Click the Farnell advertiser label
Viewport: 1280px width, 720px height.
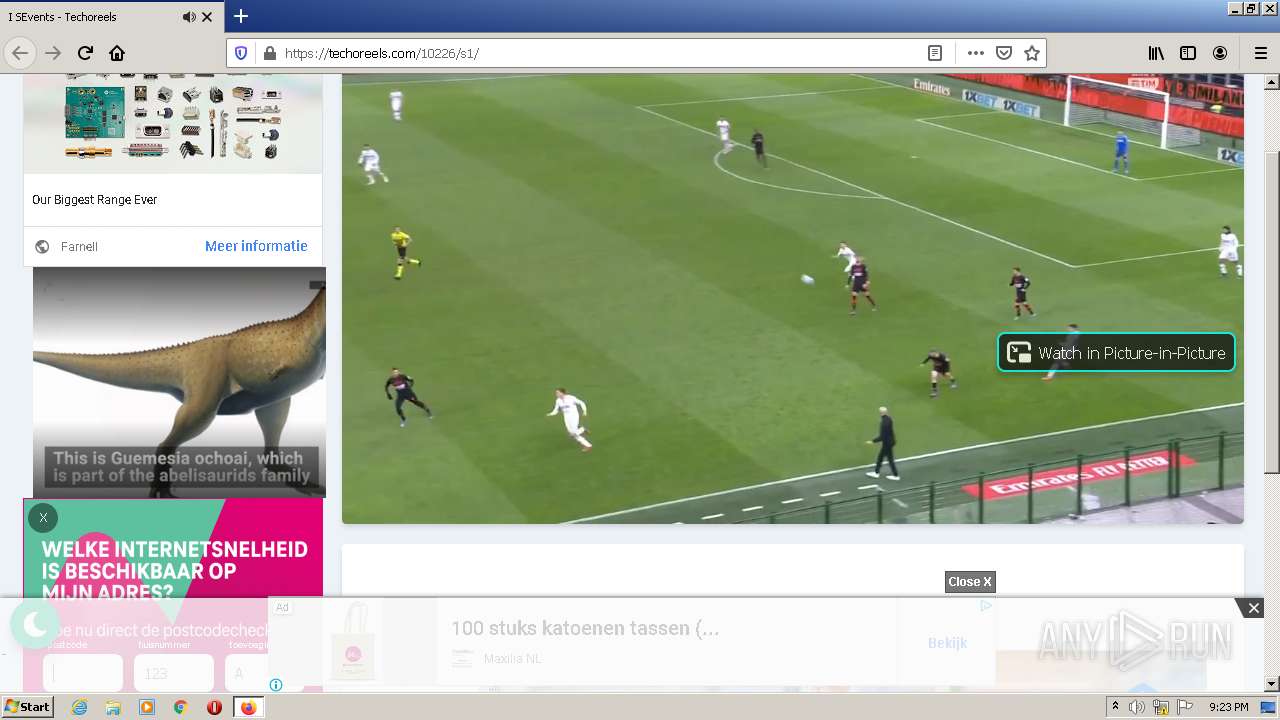coord(79,246)
